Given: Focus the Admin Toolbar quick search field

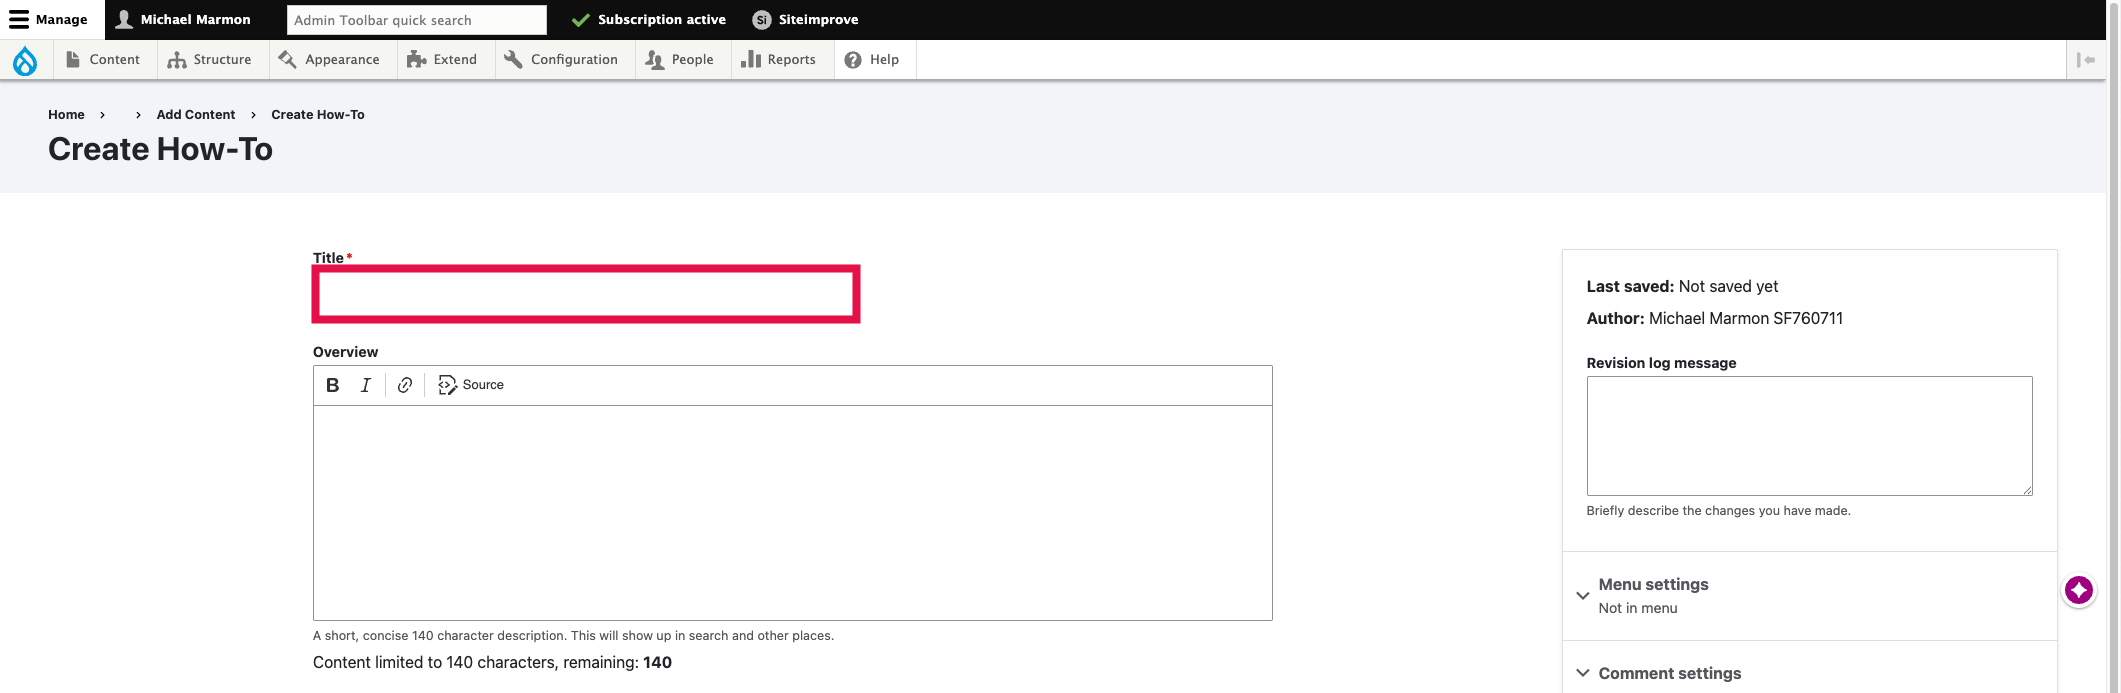Looking at the screenshot, I should [x=416, y=20].
